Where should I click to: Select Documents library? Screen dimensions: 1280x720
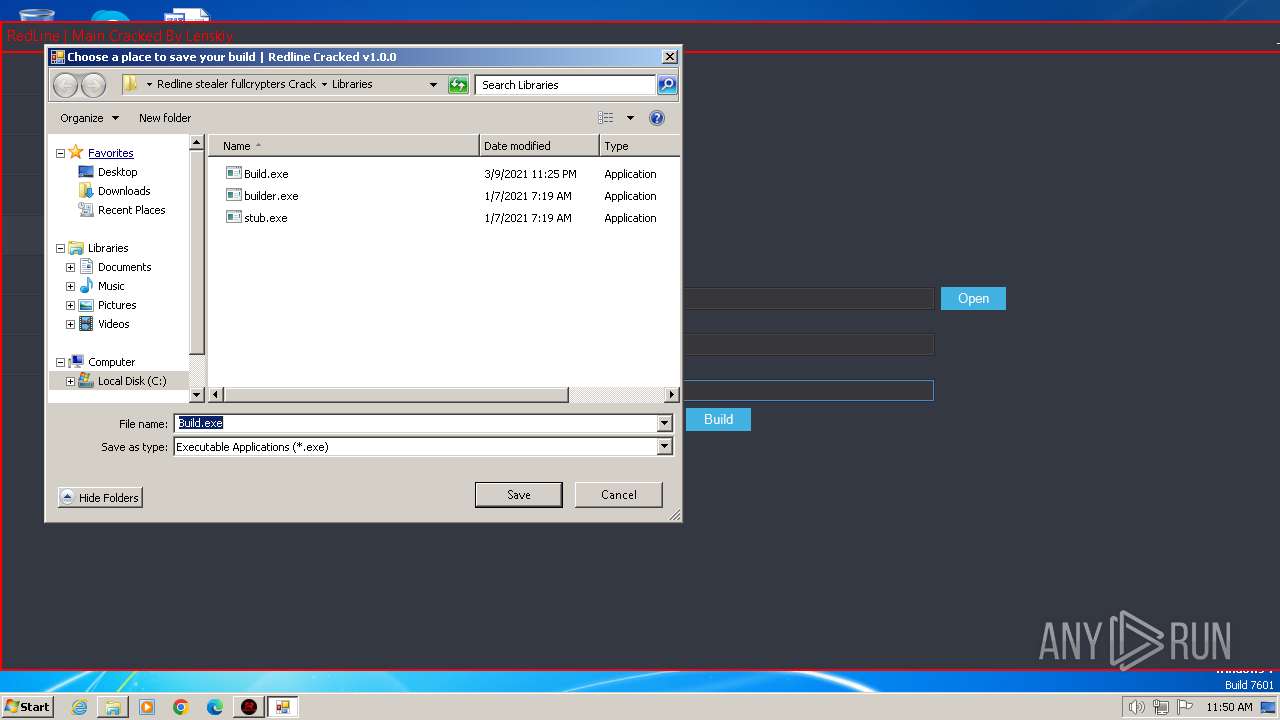pos(124,267)
